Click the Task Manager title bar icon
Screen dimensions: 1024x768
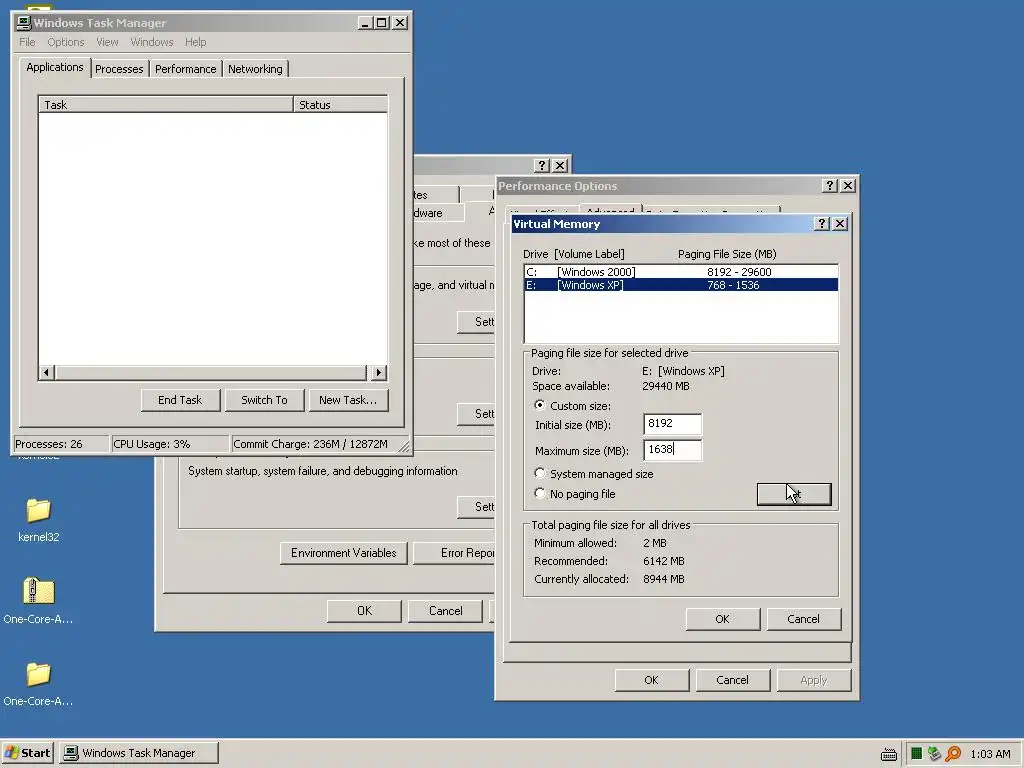tap(24, 23)
